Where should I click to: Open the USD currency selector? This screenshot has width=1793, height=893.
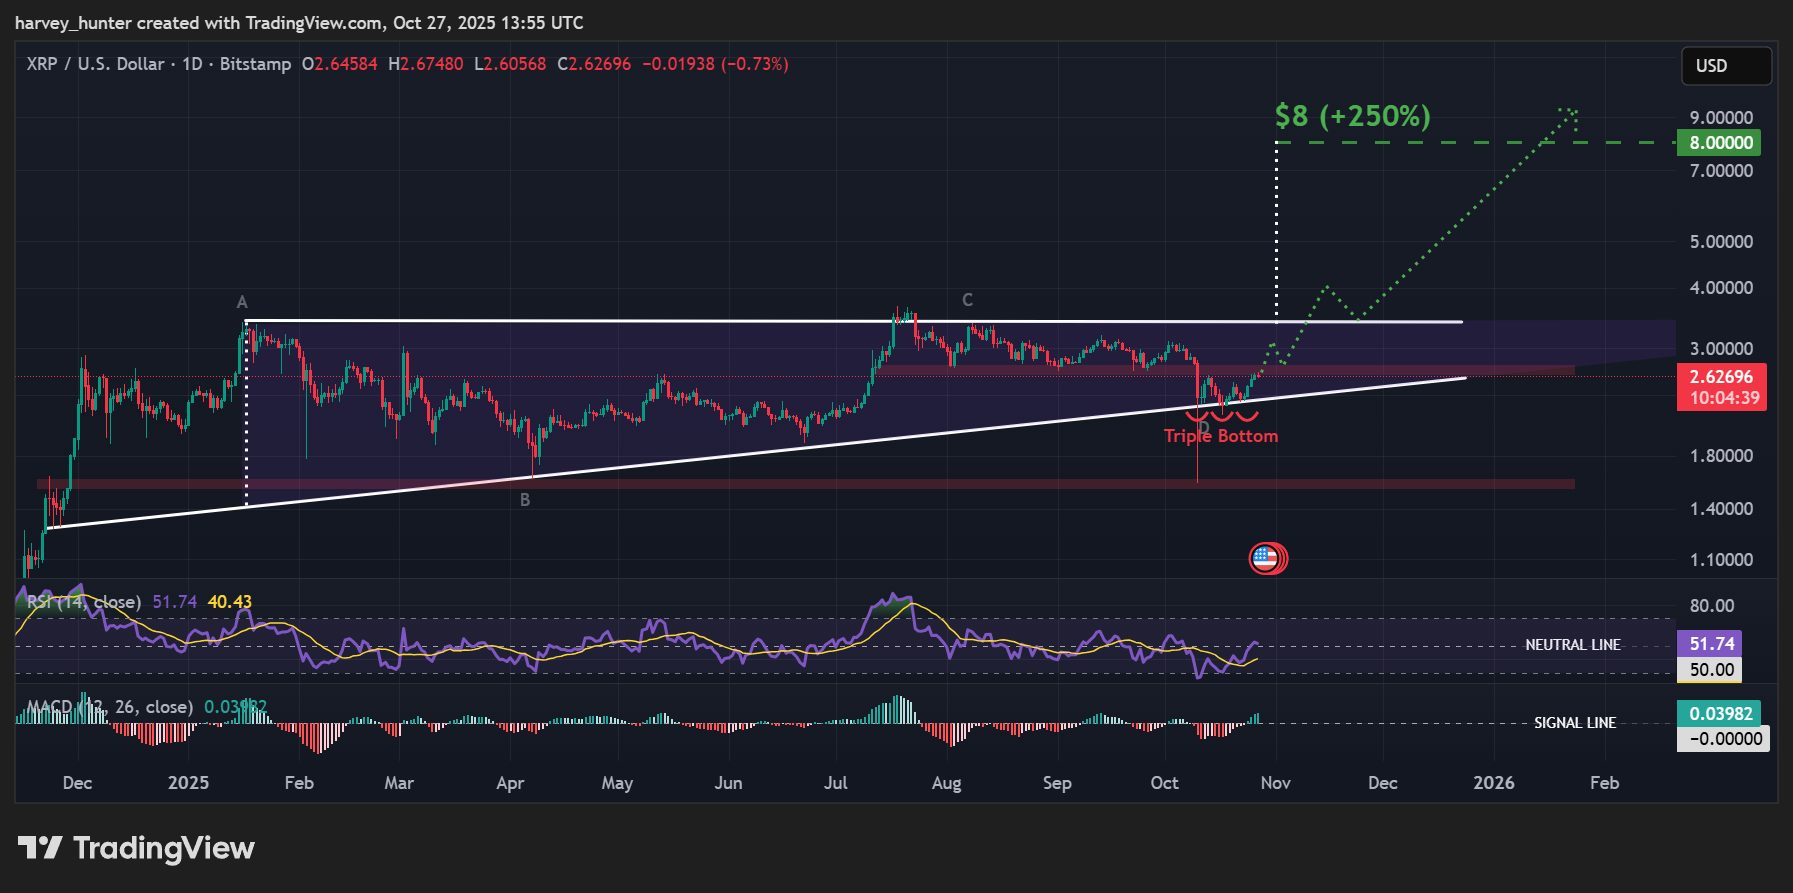(x=1725, y=66)
